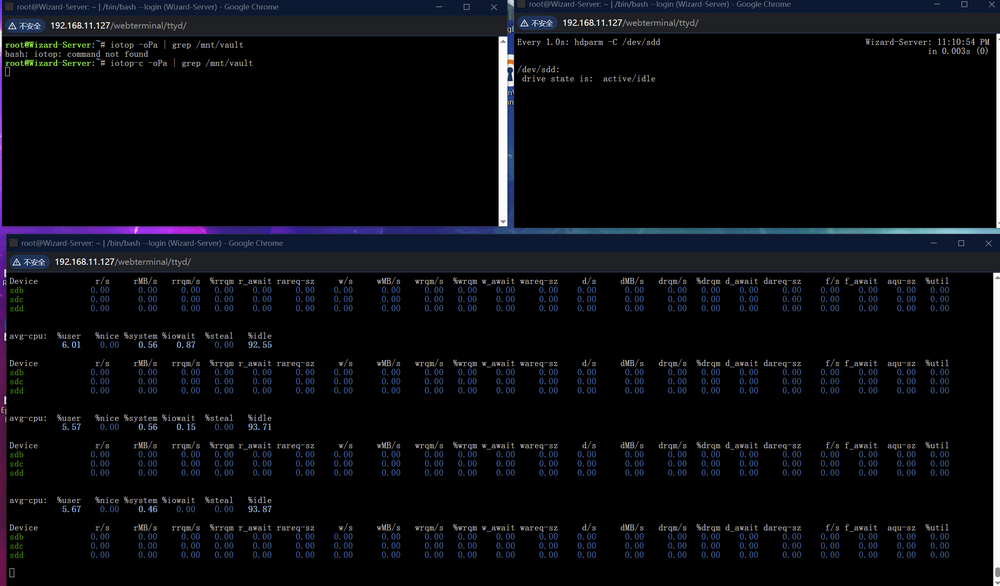Click the %iowait value 0.15
Viewport: 1000px width, 586px height.
tap(186, 427)
